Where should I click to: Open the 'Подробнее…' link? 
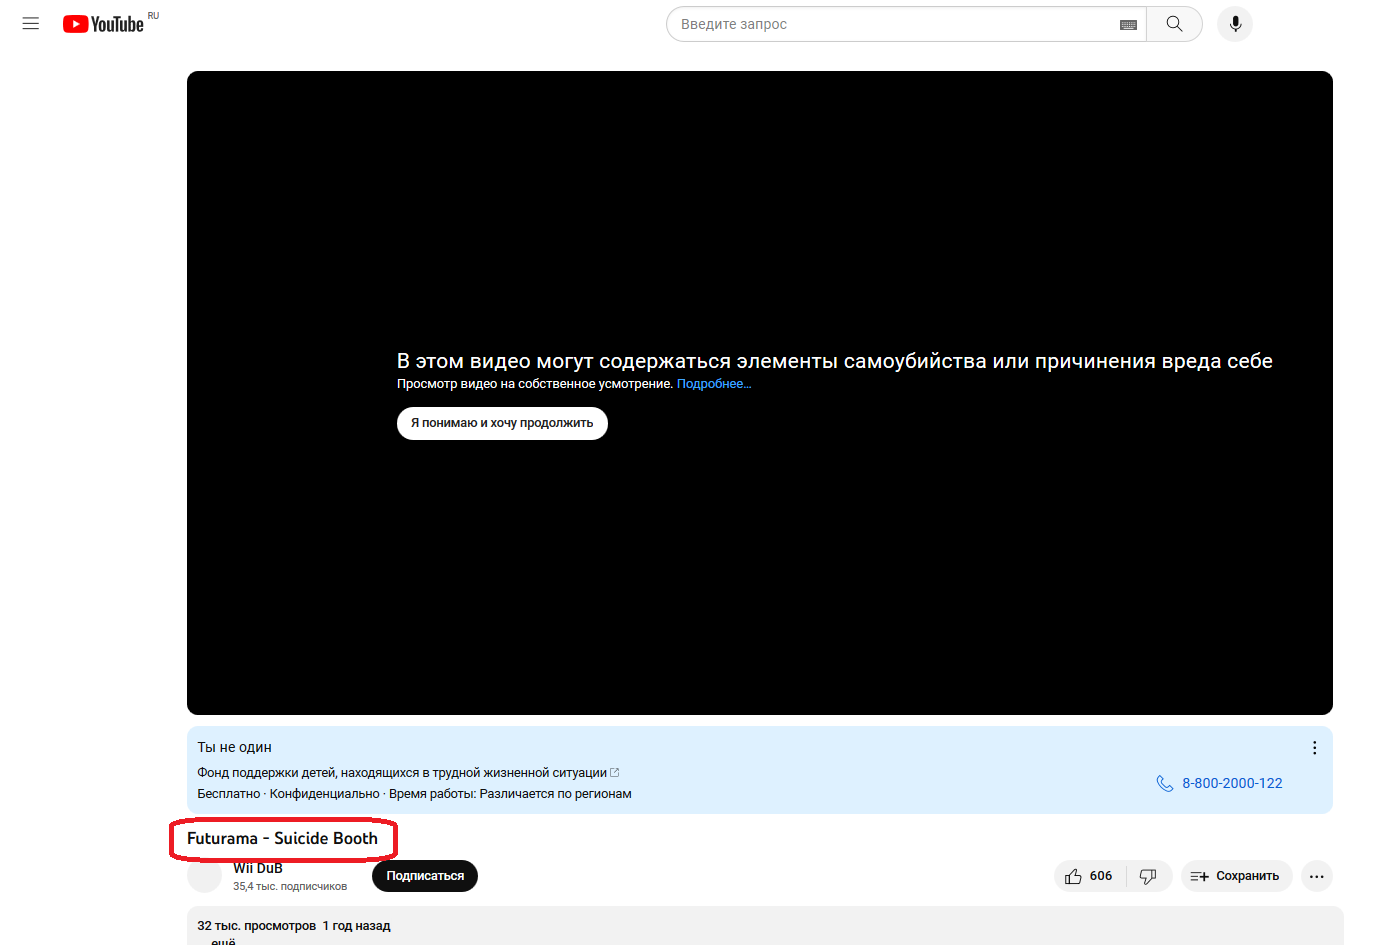point(714,384)
